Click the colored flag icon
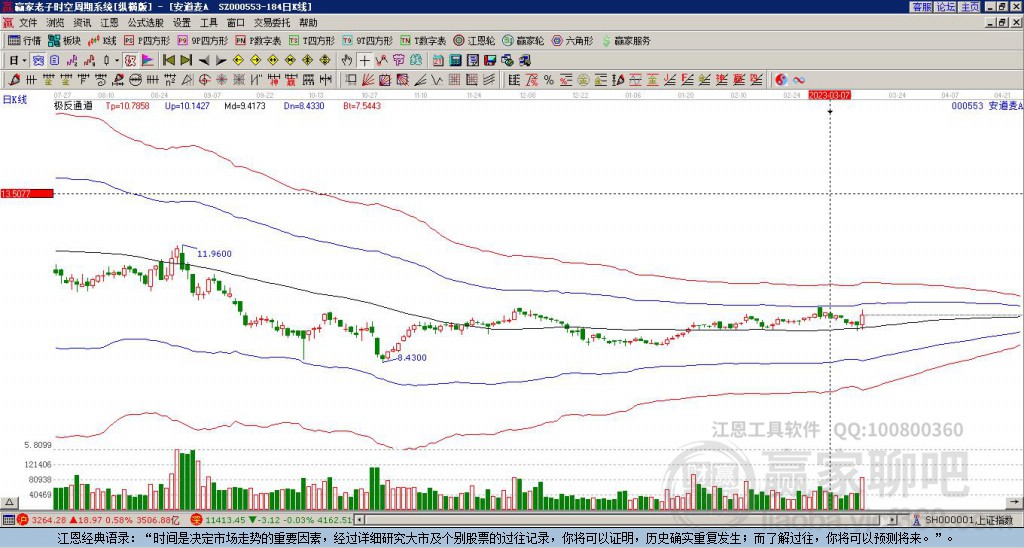The width and height of the screenshot is (1024, 548). [148, 60]
